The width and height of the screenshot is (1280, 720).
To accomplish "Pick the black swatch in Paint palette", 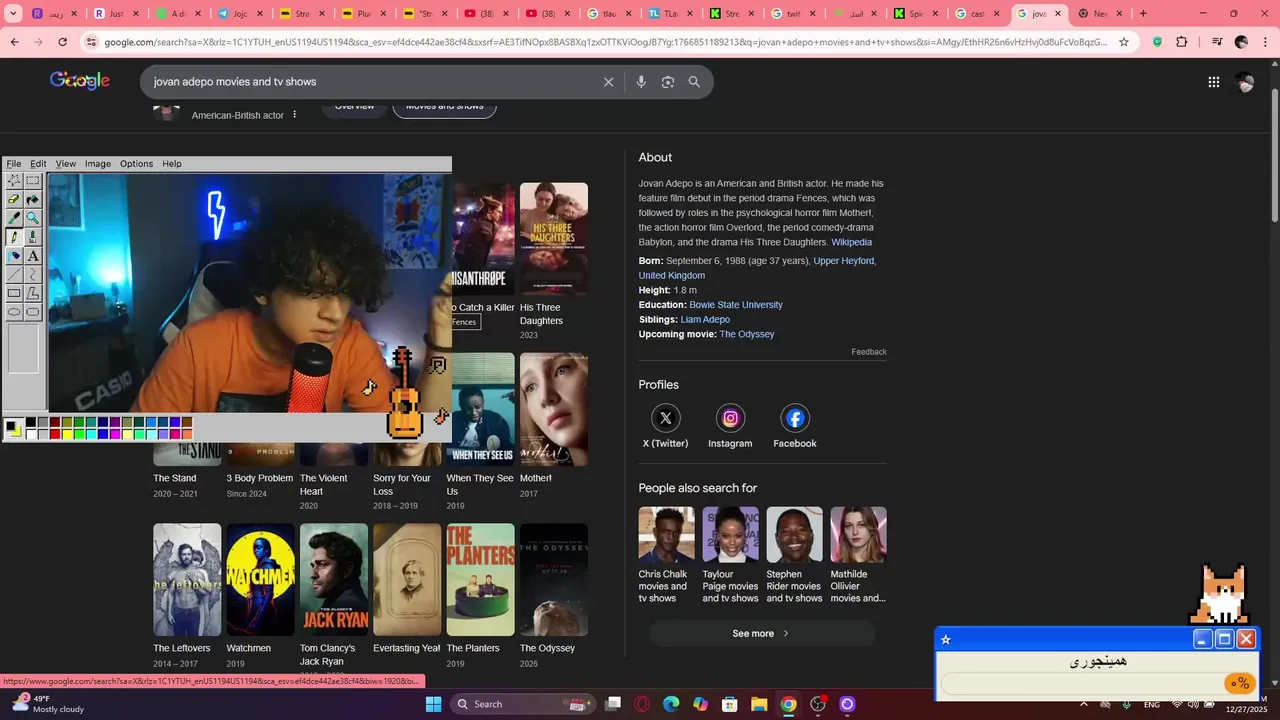I will click(31, 423).
